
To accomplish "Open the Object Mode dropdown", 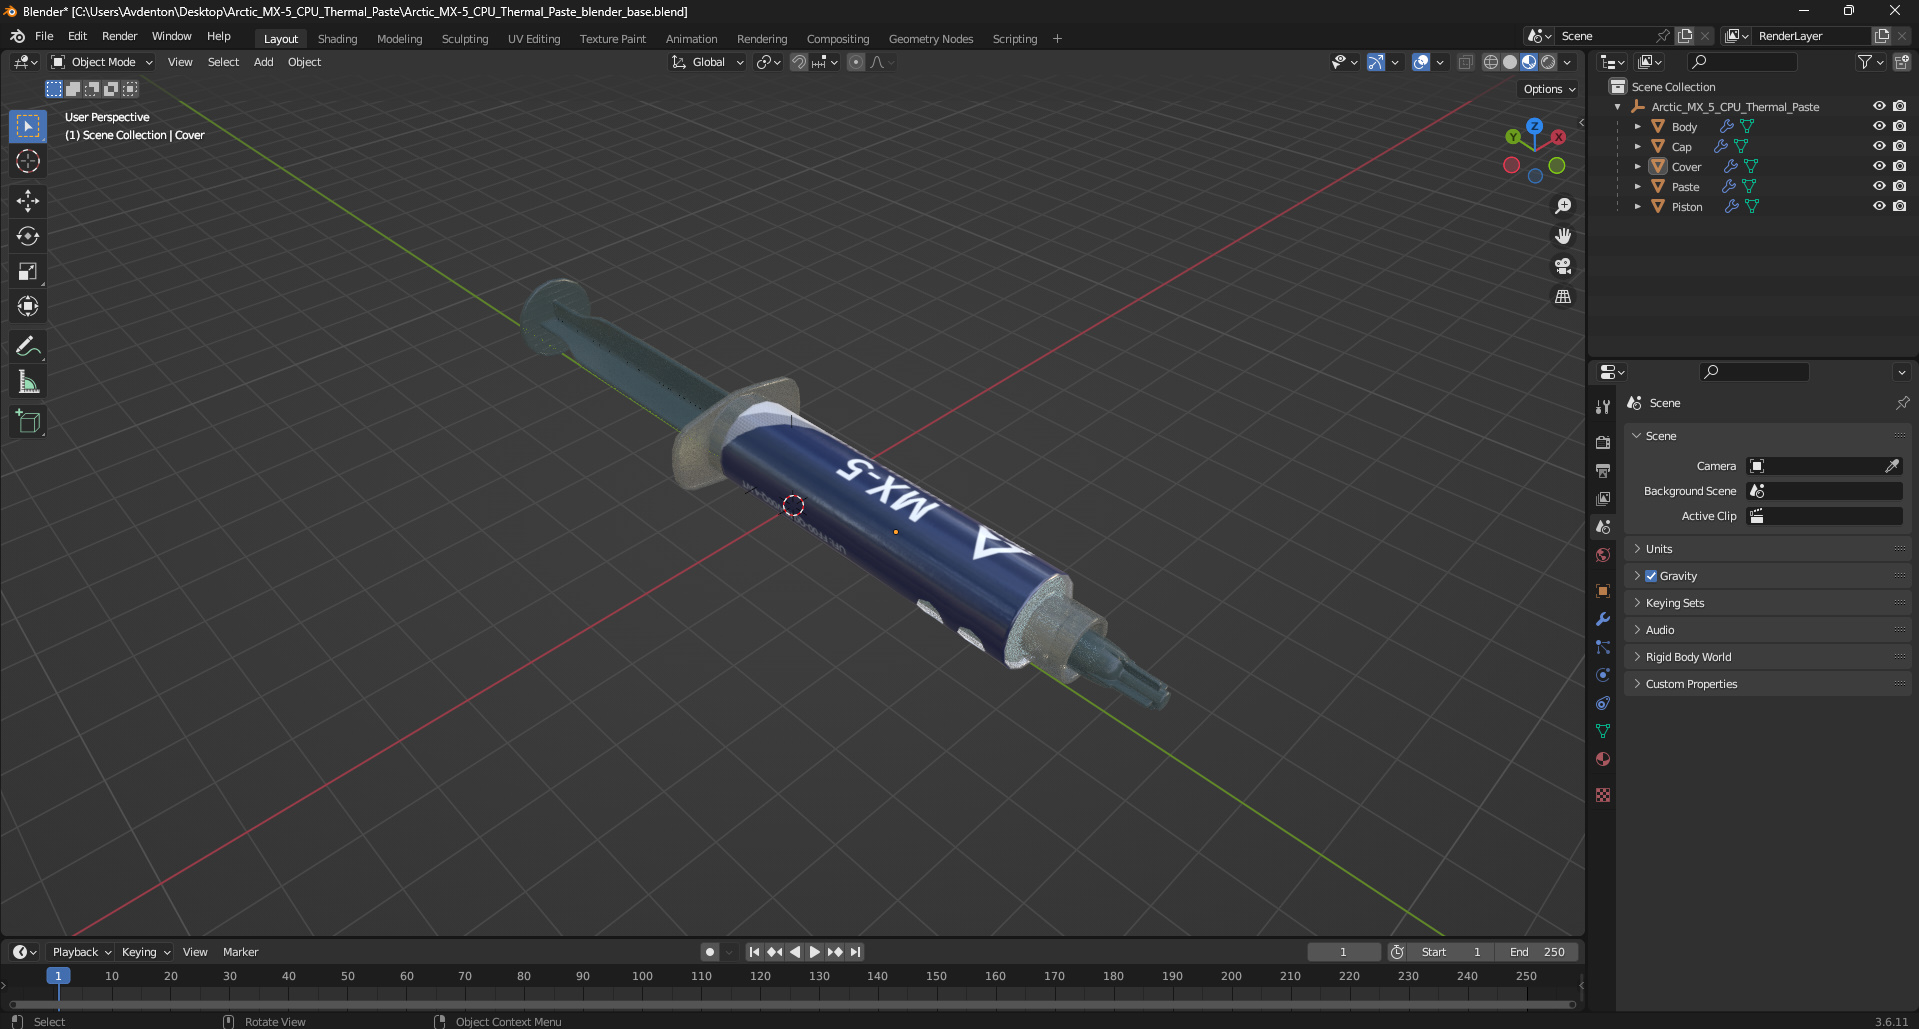I will tap(102, 62).
